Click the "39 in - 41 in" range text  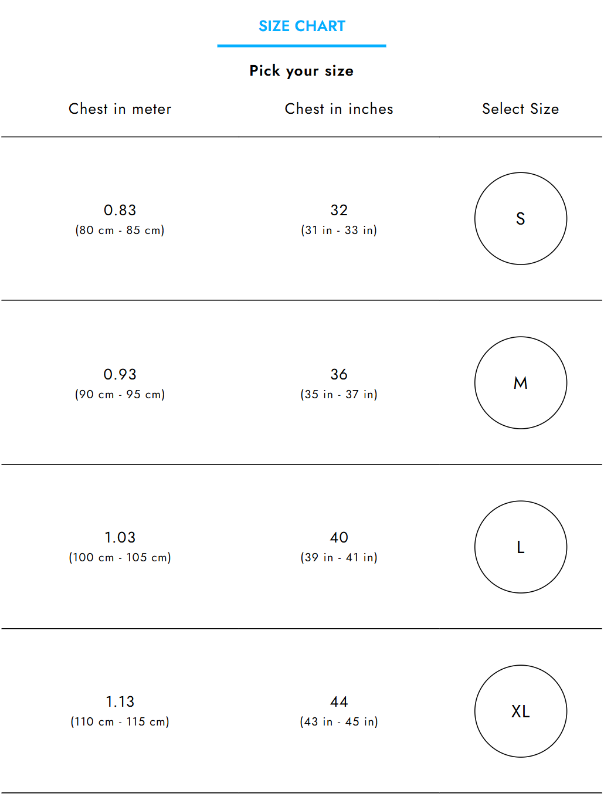(339, 558)
